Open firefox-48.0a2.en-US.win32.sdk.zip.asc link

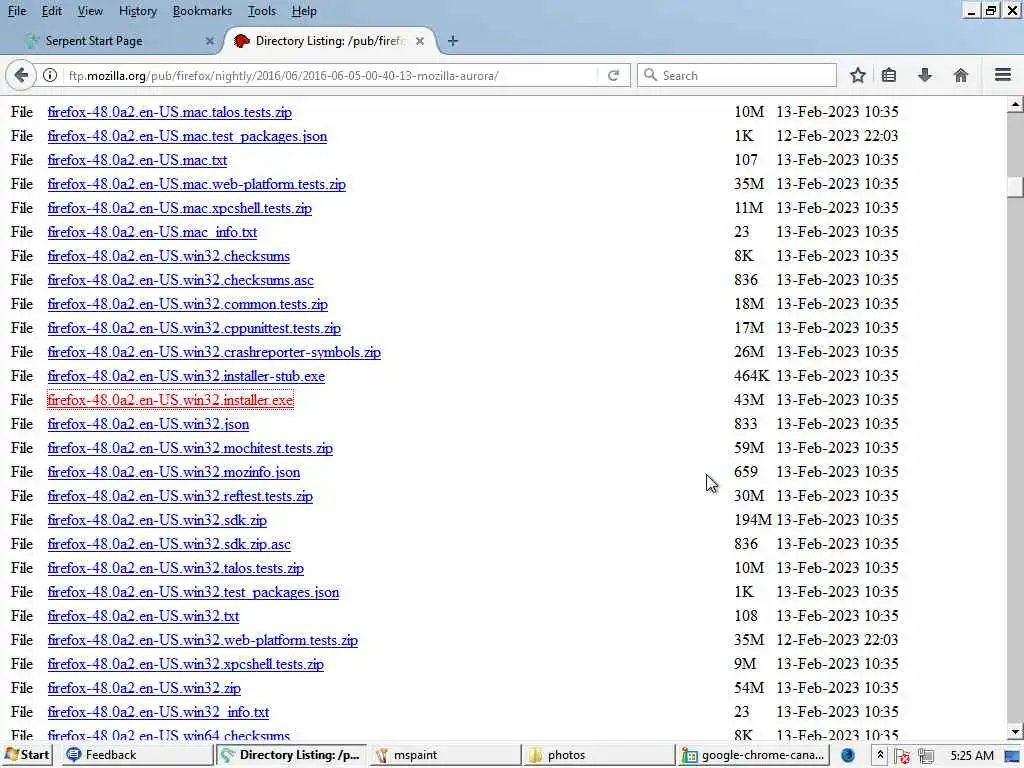click(x=169, y=544)
